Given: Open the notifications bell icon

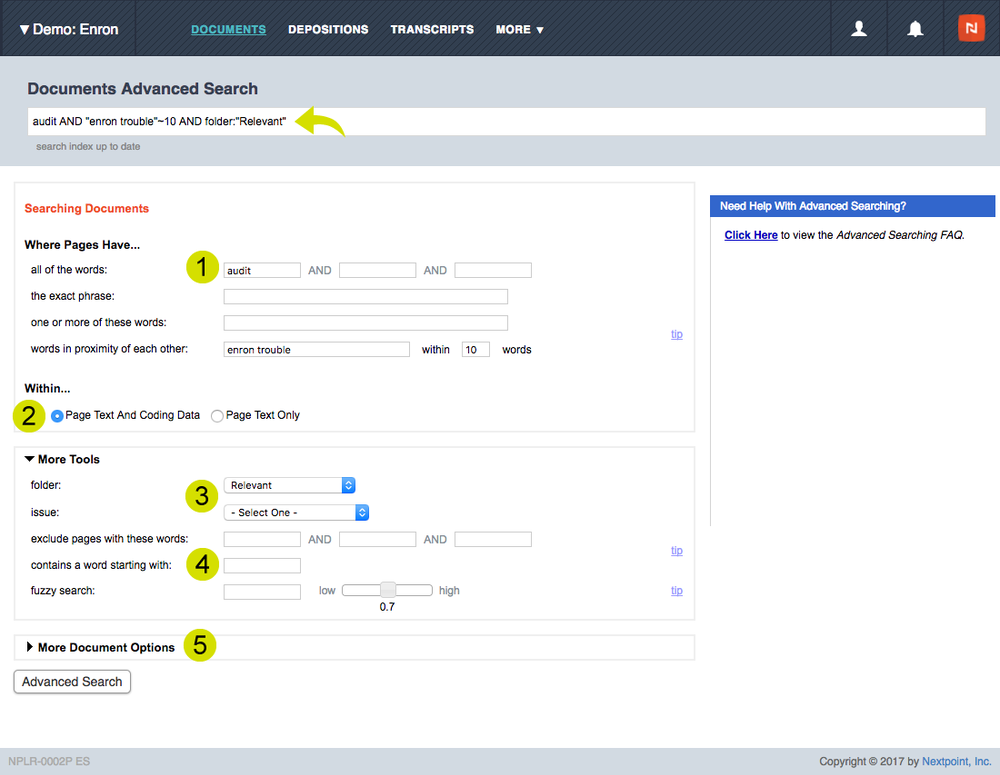Looking at the screenshot, I should tap(915, 29).
